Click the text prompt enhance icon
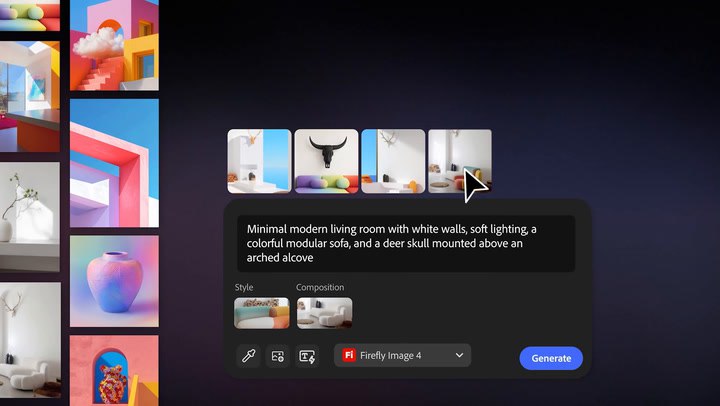The height and width of the screenshot is (406, 720). tap(307, 356)
